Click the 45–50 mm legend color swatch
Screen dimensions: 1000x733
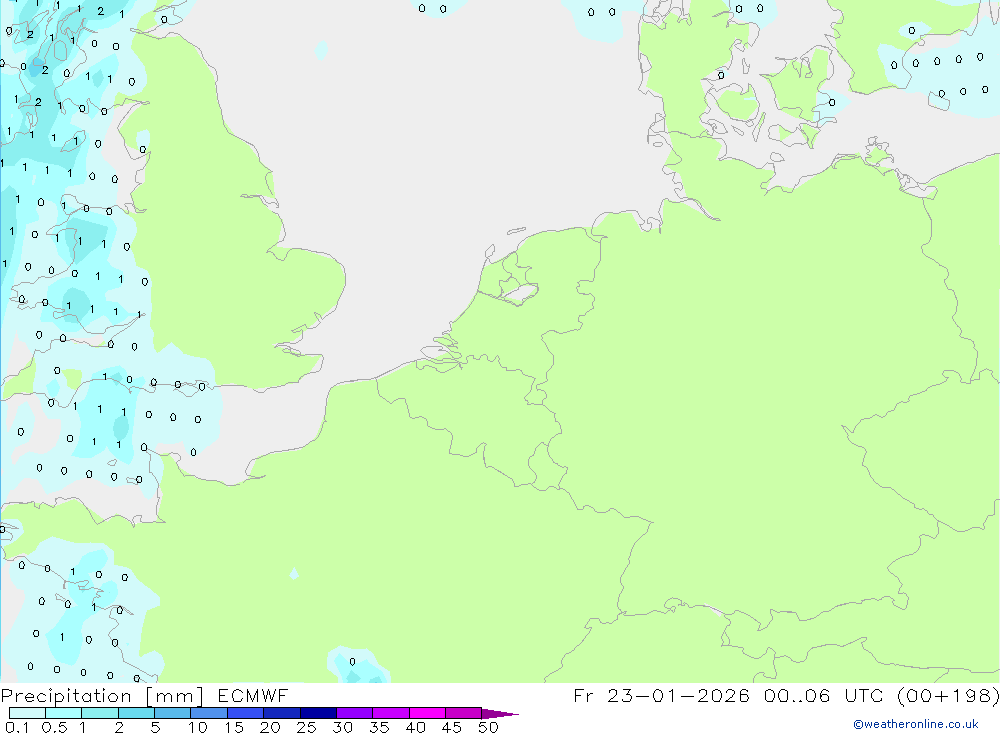464,713
